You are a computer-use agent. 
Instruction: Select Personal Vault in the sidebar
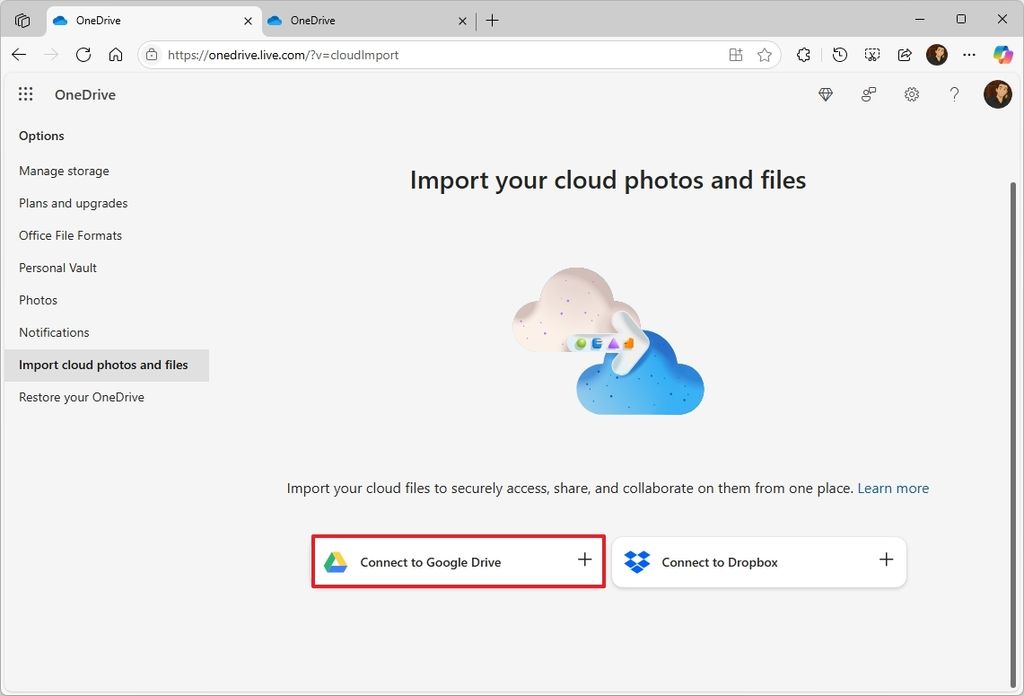coord(57,267)
